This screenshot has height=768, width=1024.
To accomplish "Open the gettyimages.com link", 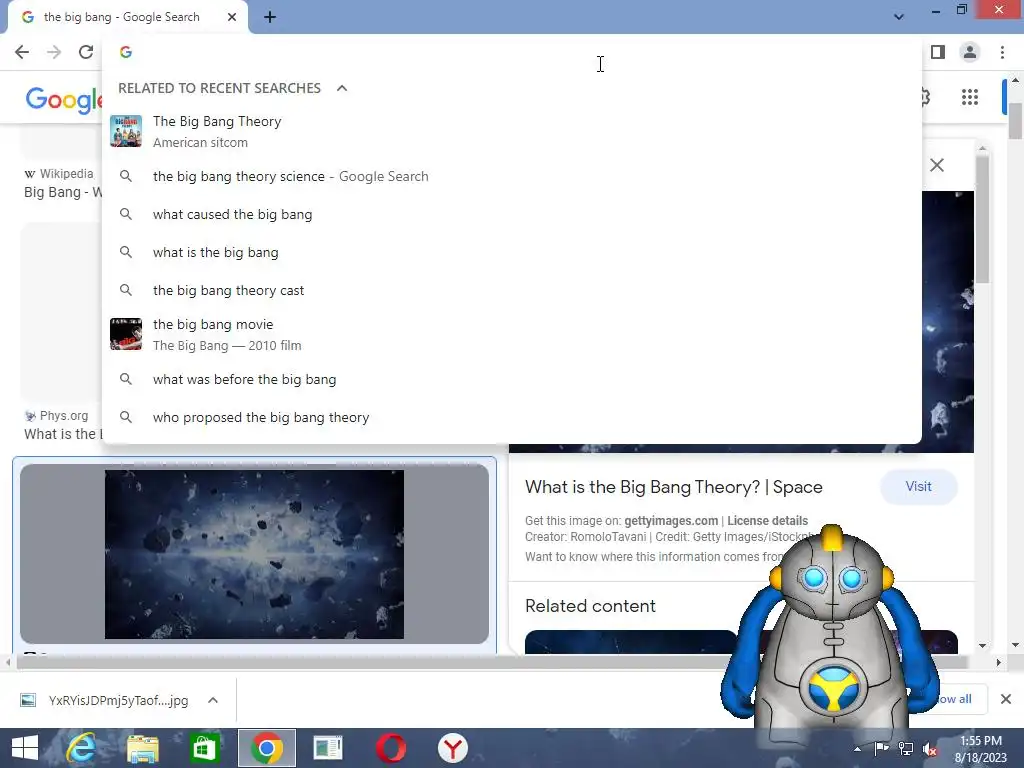I will [x=671, y=520].
